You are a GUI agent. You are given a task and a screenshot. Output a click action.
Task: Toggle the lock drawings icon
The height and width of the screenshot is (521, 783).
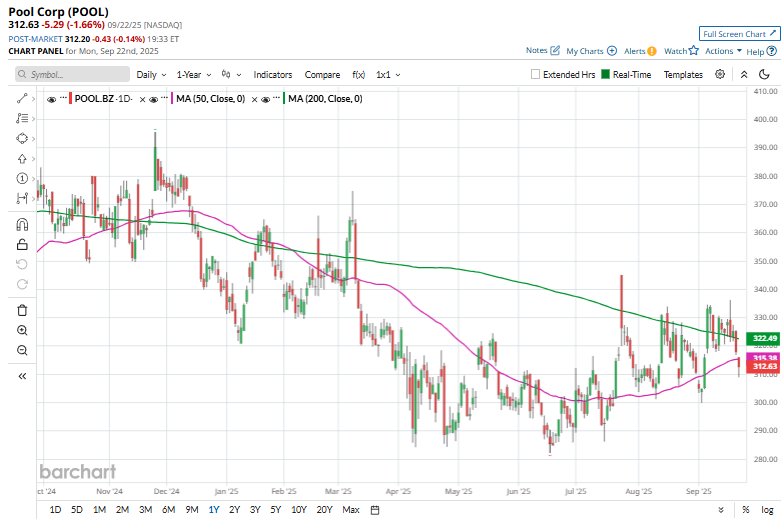22,244
